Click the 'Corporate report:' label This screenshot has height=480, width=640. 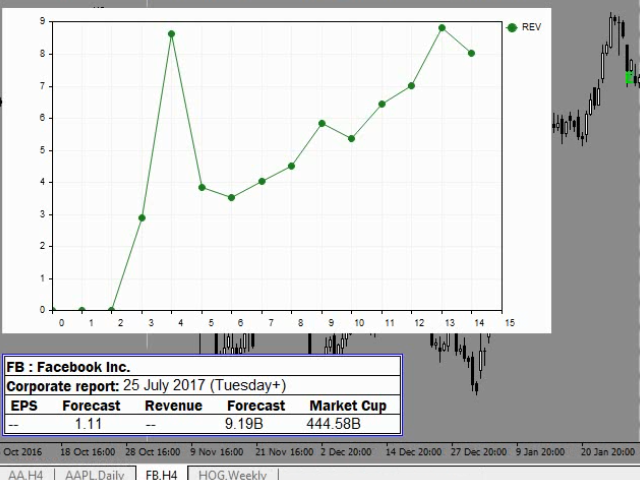(x=63, y=386)
